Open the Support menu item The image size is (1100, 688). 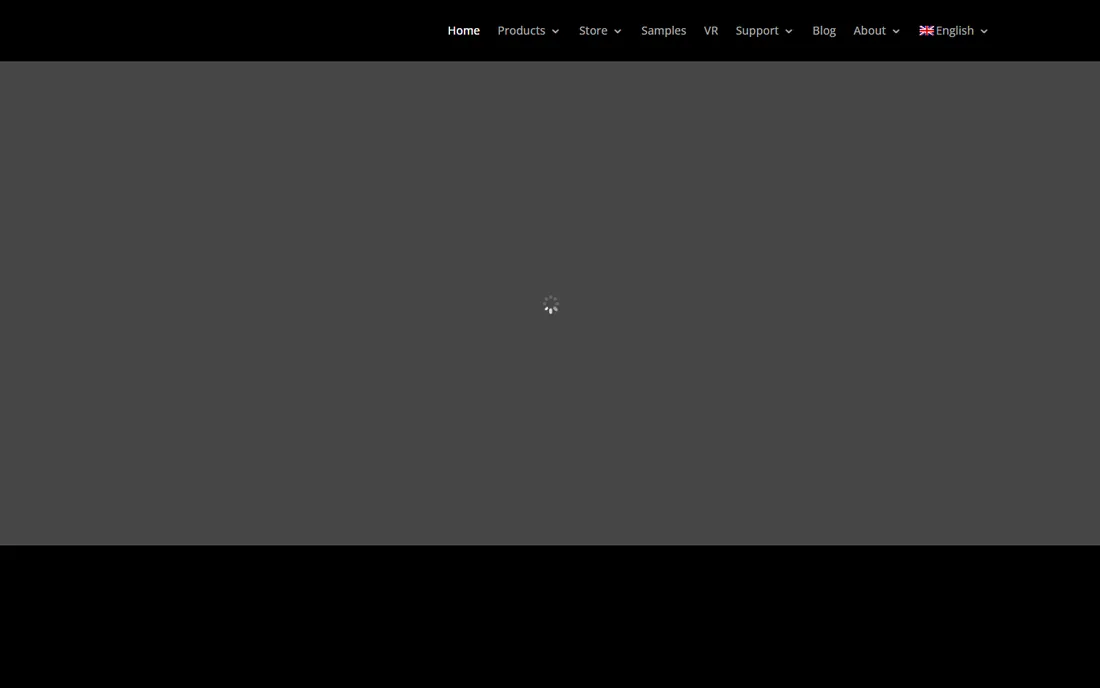(x=756, y=31)
